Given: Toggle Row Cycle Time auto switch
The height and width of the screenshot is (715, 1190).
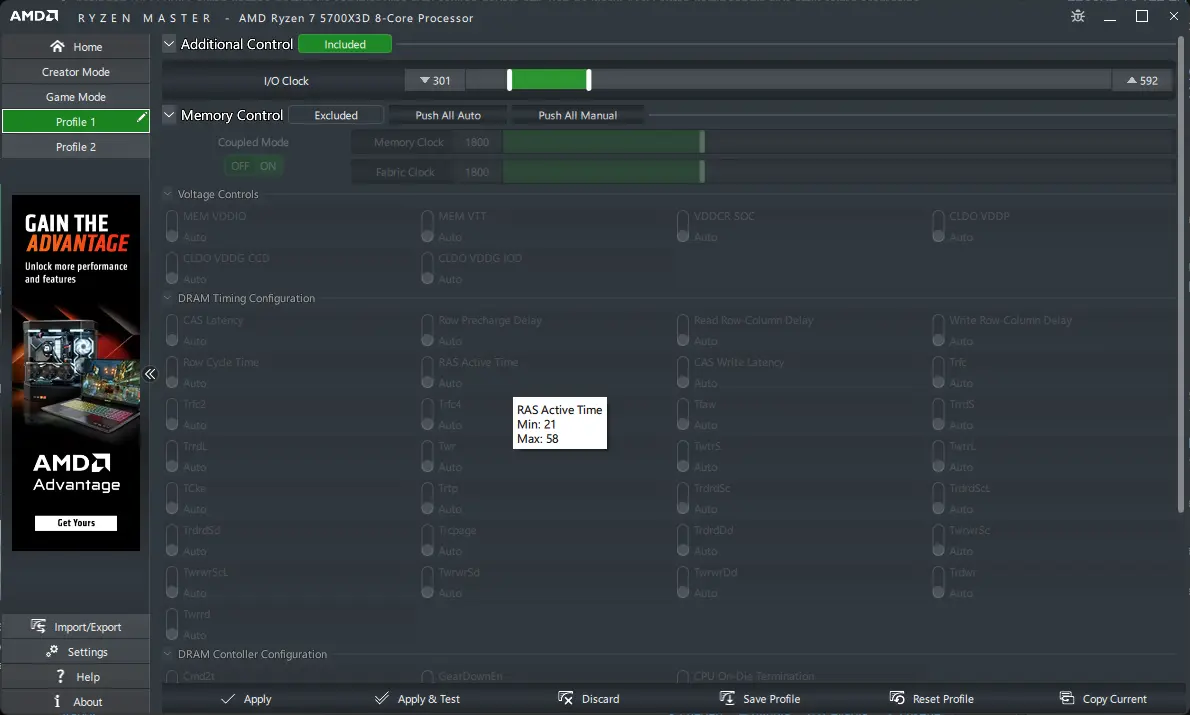Looking at the screenshot, I should [x=172, y=373].
